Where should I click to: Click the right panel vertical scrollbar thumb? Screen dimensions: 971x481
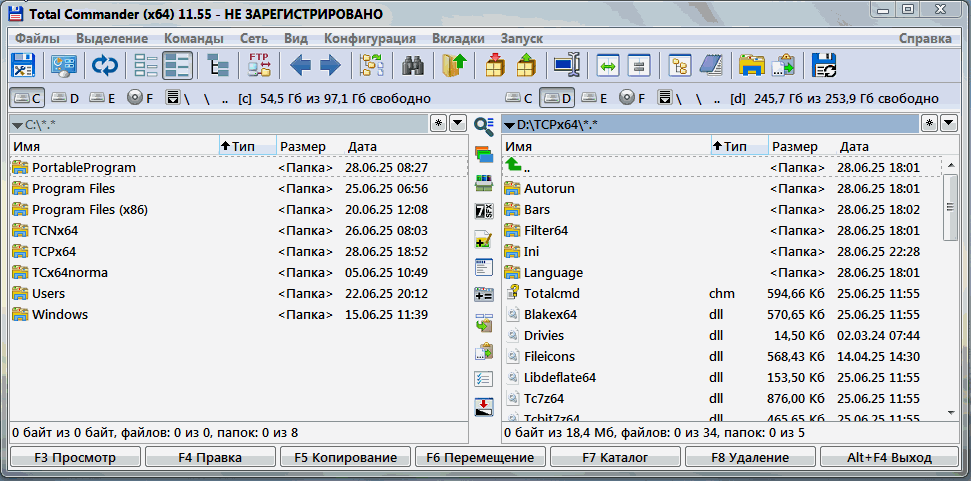point(951,207)
